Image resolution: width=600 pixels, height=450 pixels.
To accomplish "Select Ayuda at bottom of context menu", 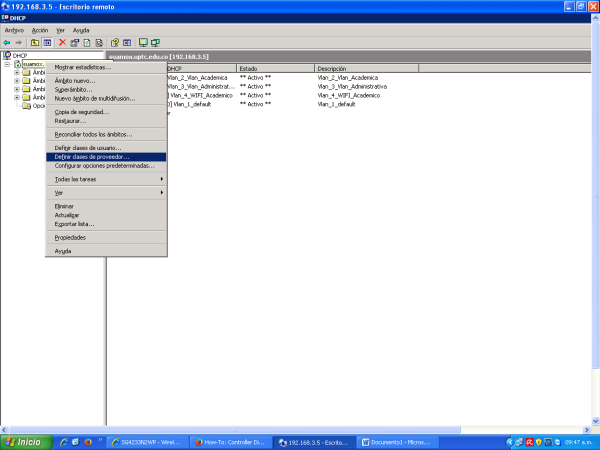I will pyautogui.click(x=106, y=251).
